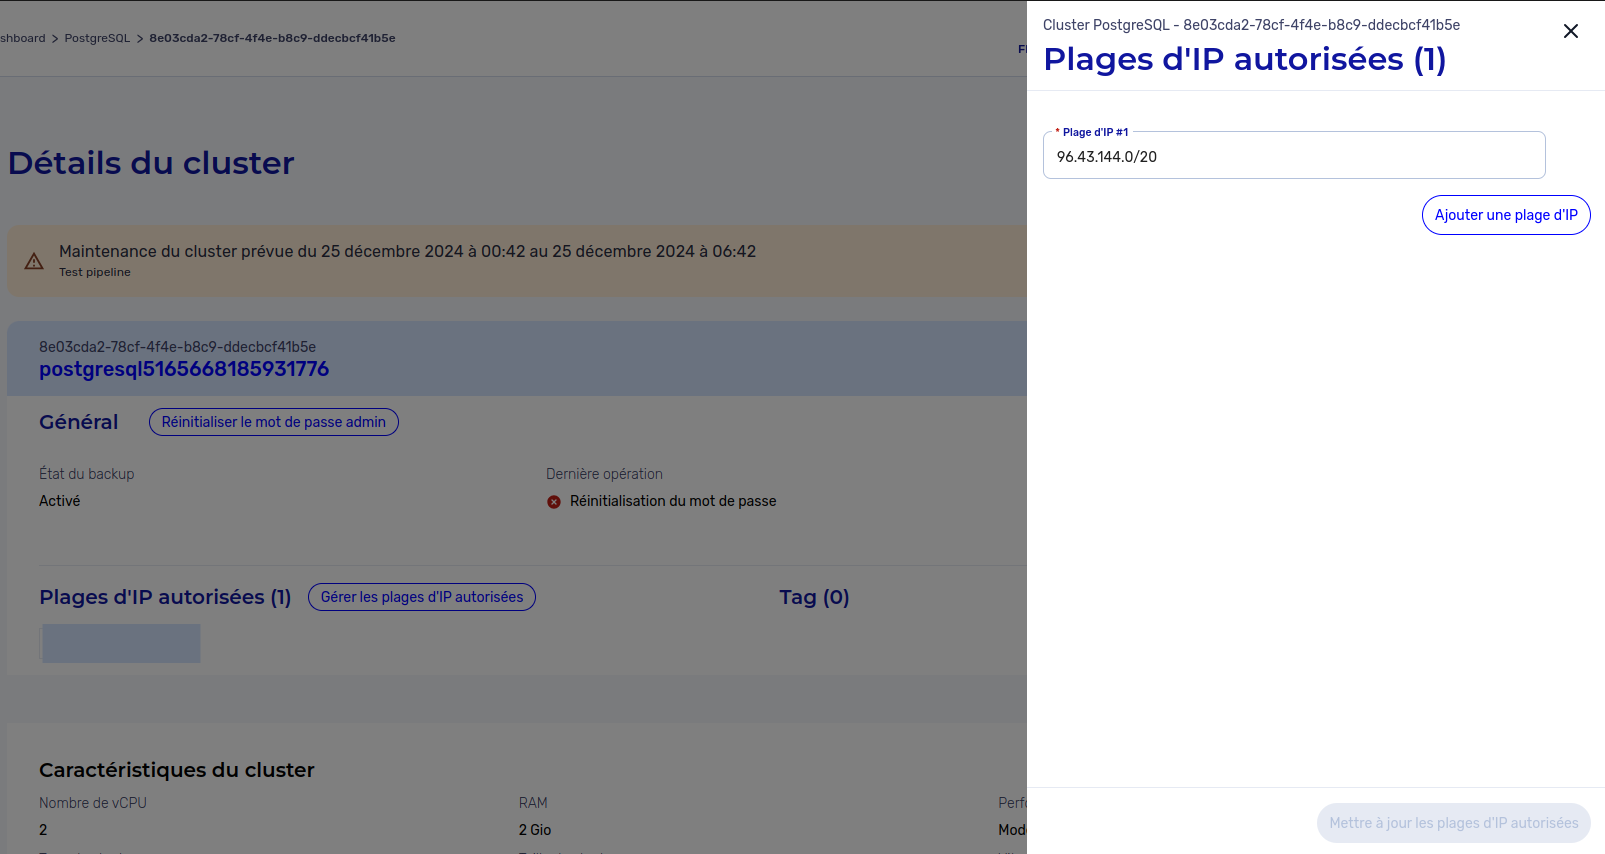Click the panel subtitle Cluster PostgreSQL ID
1605x854 pixels.
(x=1251, y=25)
